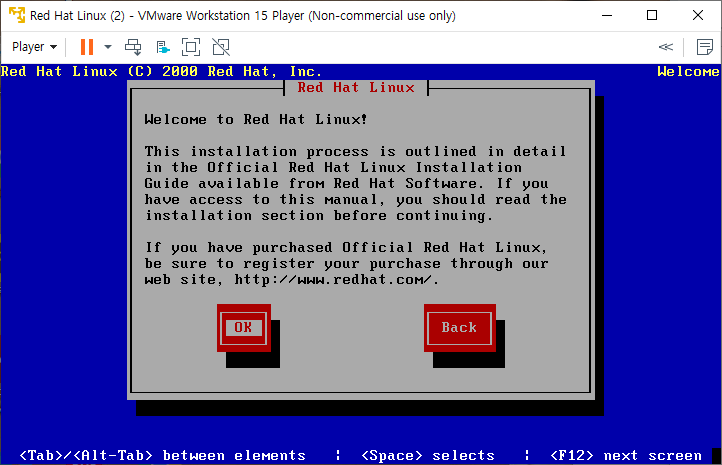Open the message log notes icon
The width and height of the screenshot is (722, 465).
[x=705, y=47]
